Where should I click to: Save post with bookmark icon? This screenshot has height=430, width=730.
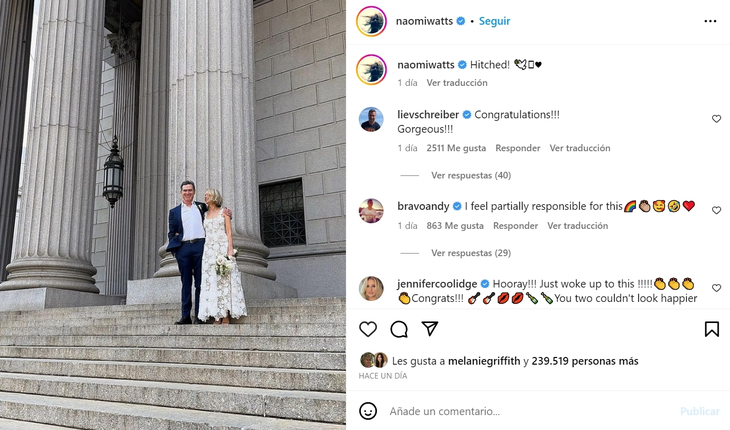711,329
